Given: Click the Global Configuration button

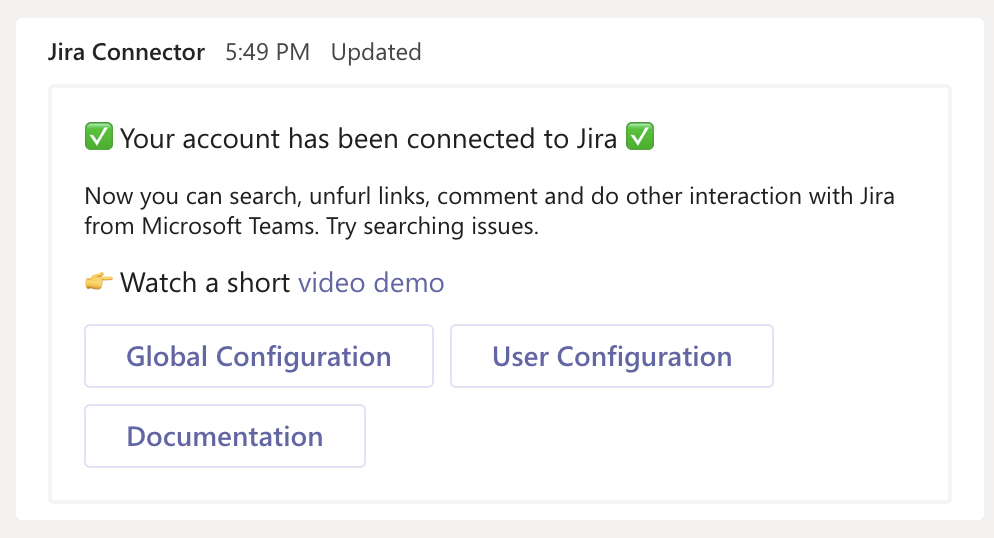Looking at the screenshot, I should click(x=258, y=356).
